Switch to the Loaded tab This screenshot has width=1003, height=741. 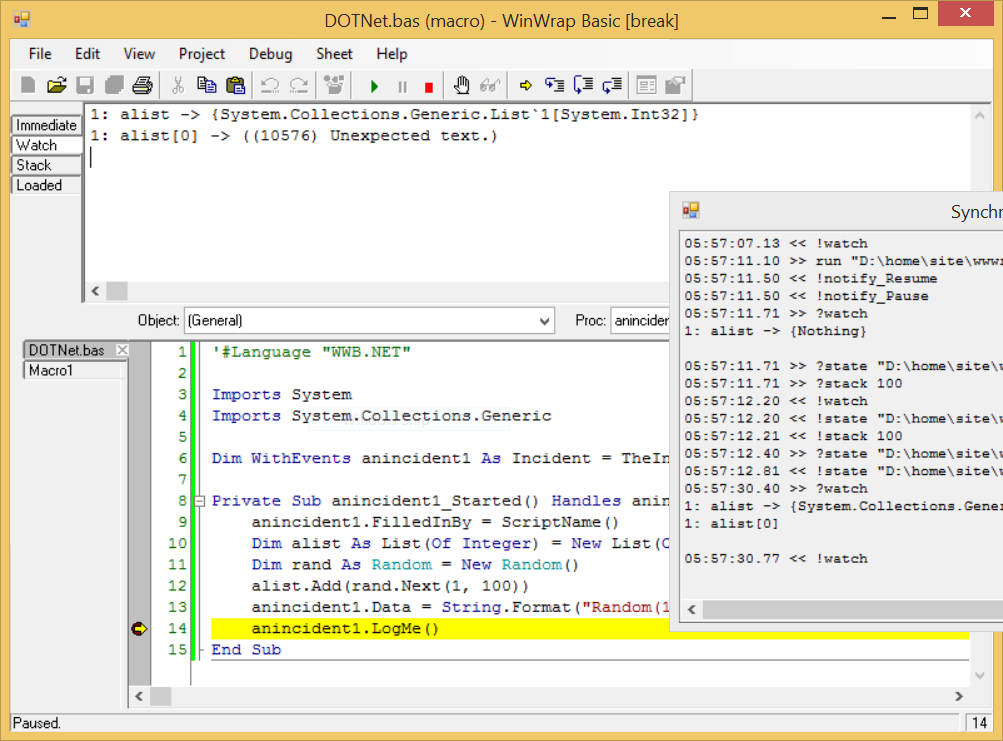point(47,185)
